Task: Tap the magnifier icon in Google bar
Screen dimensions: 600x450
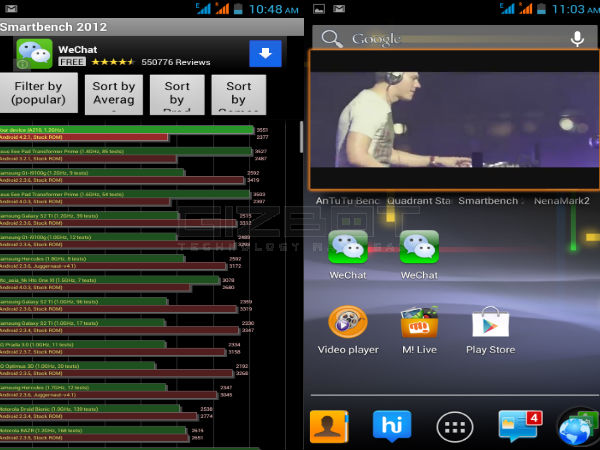Action: pyautogui.click(x=331, y=39)
